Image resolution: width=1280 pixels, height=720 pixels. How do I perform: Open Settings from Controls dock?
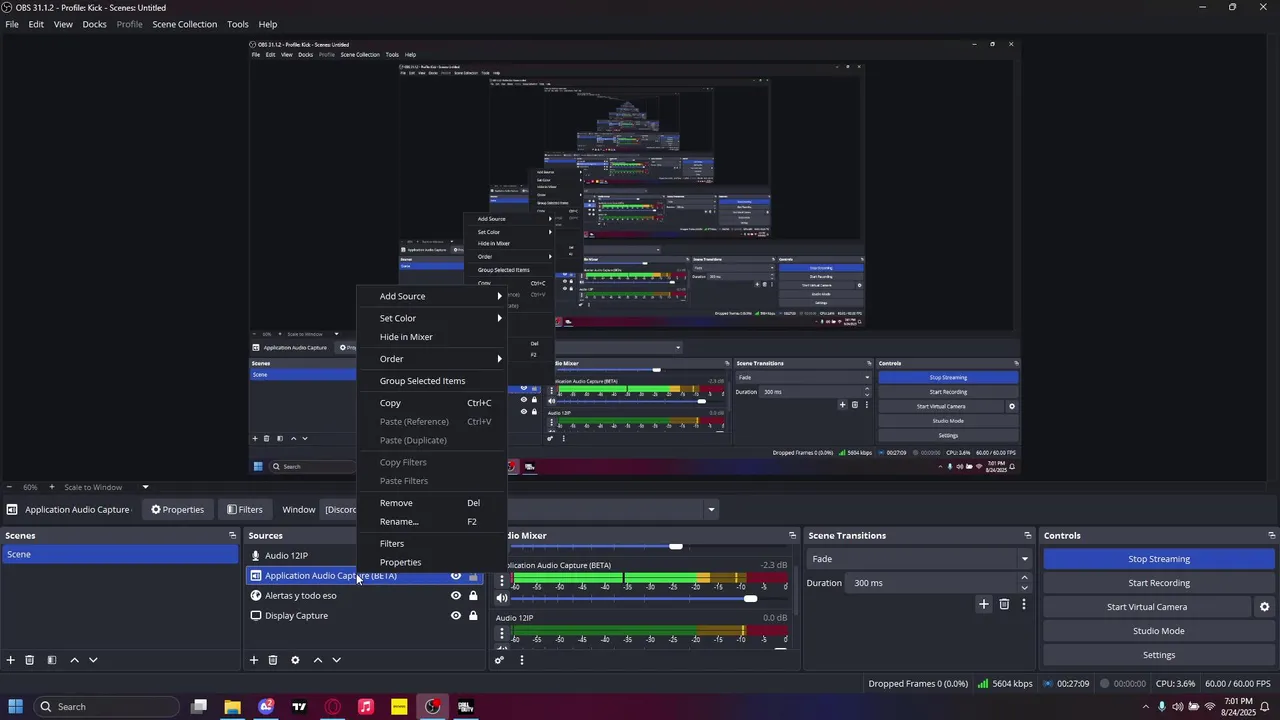click(1159, 655)
